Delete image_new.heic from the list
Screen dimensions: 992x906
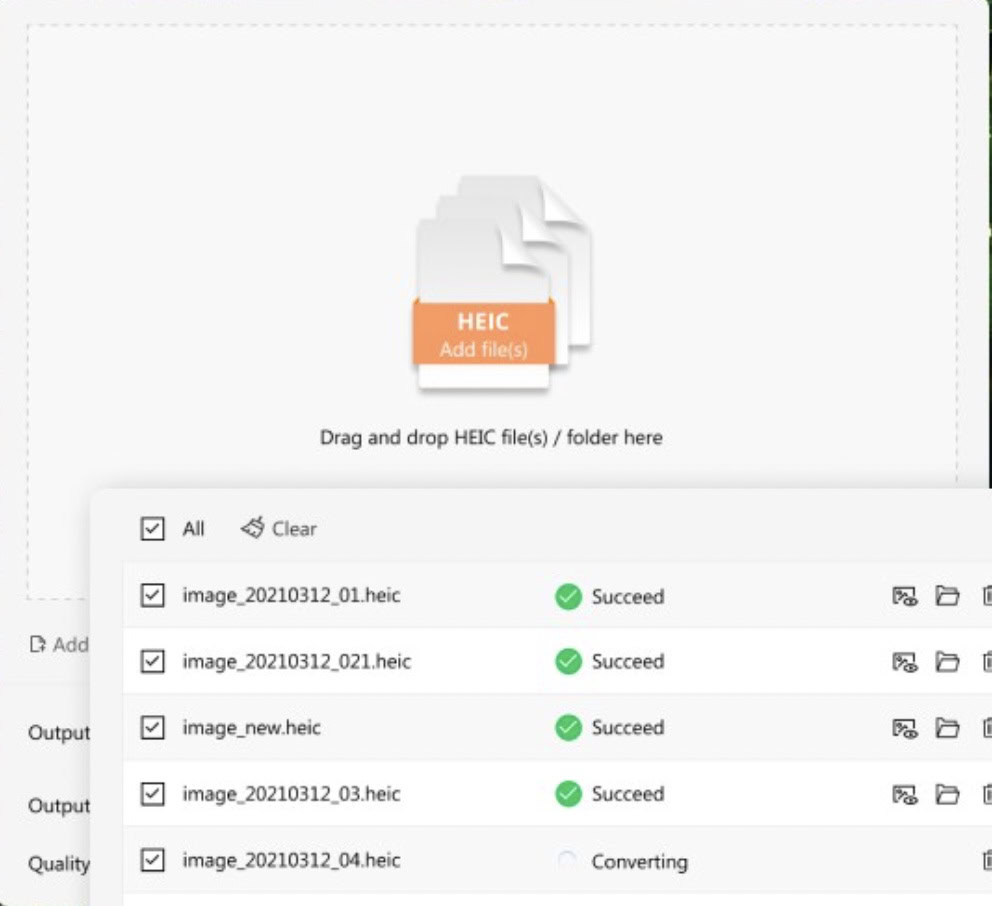point(987,728)
